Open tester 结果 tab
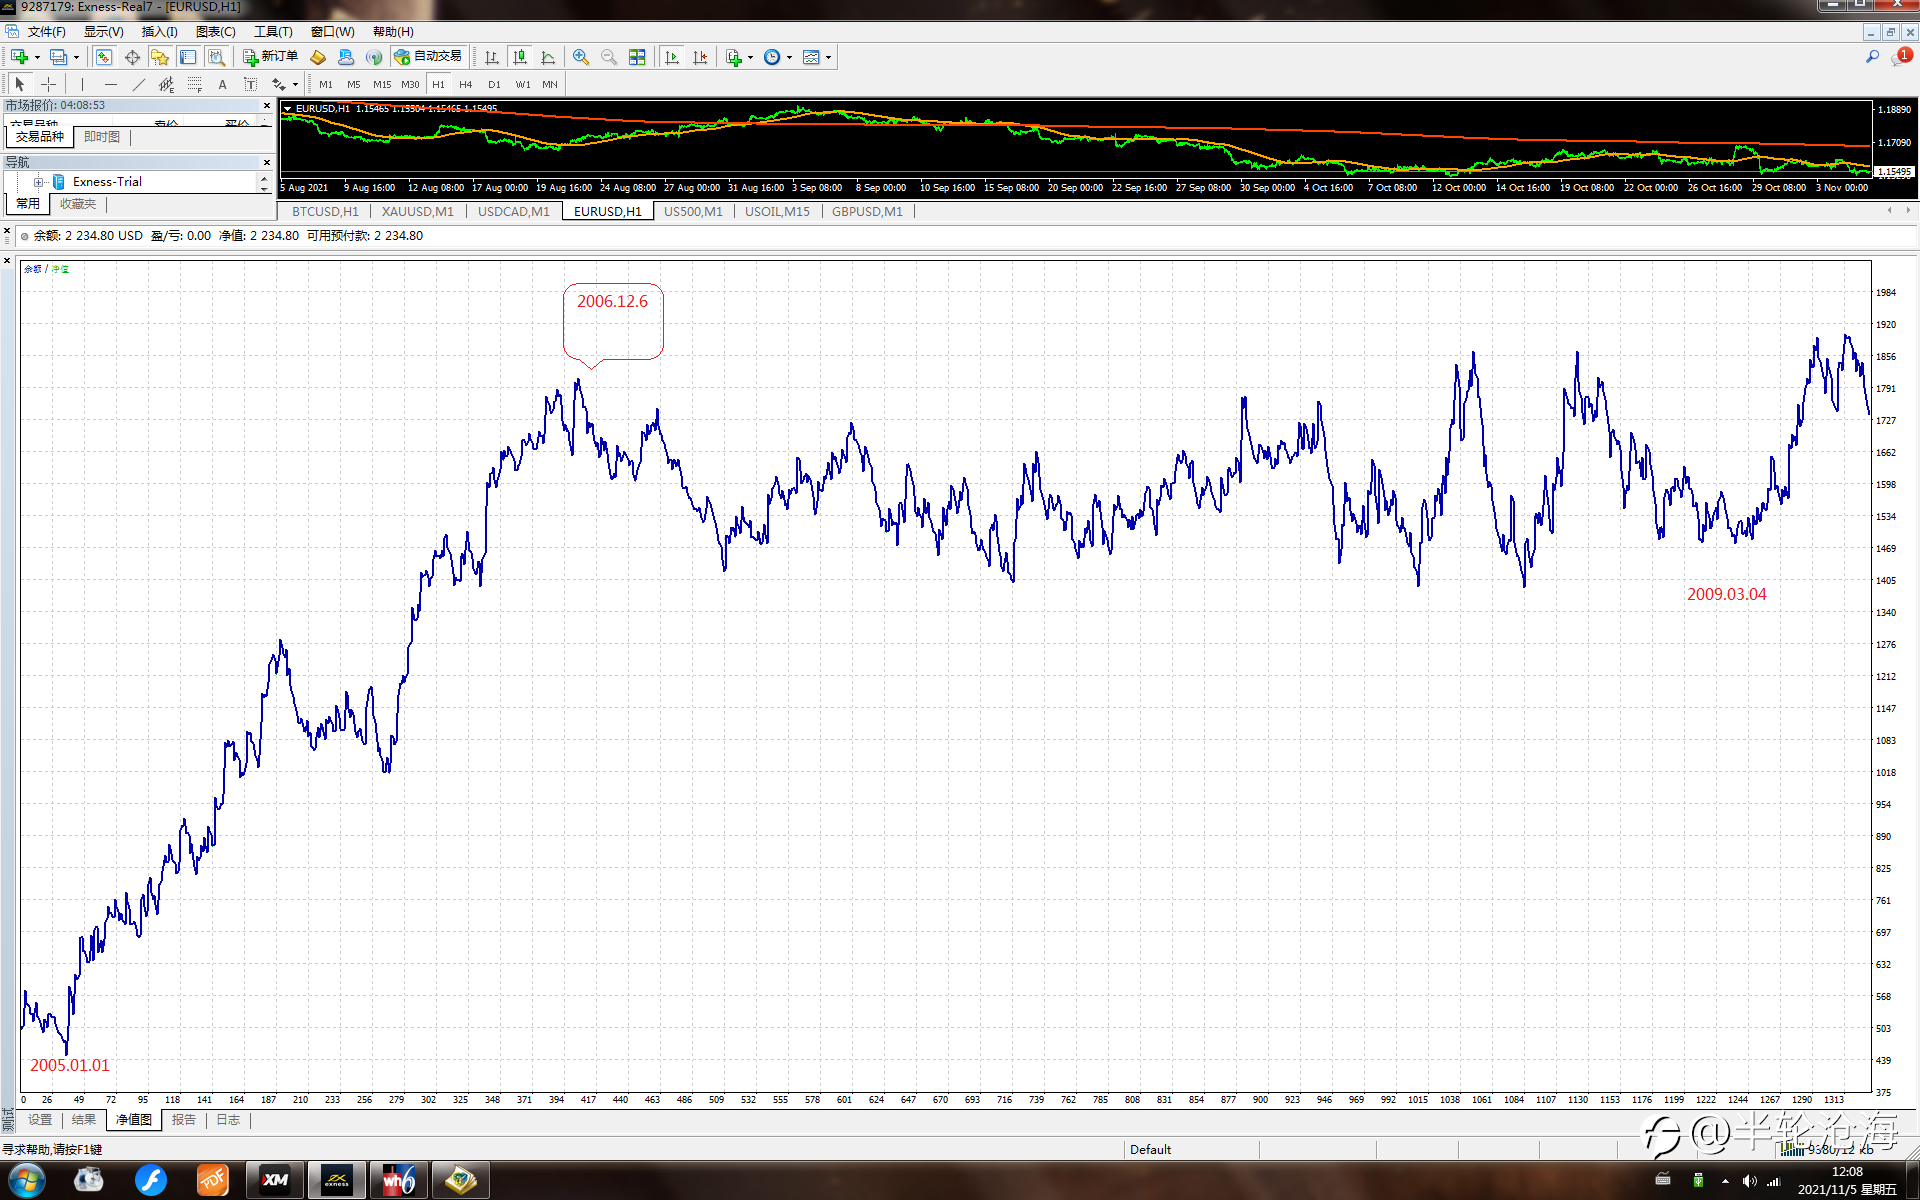The image size is (1920, 1200). [x=84, y=1120]
